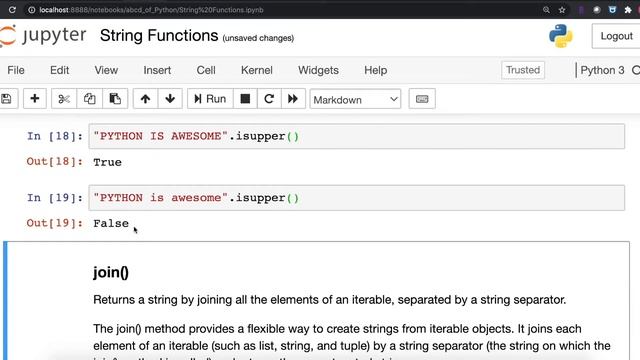Click the blue shield extension icon
The height and width of the screenshot is (360, 640).
point(612,10)
